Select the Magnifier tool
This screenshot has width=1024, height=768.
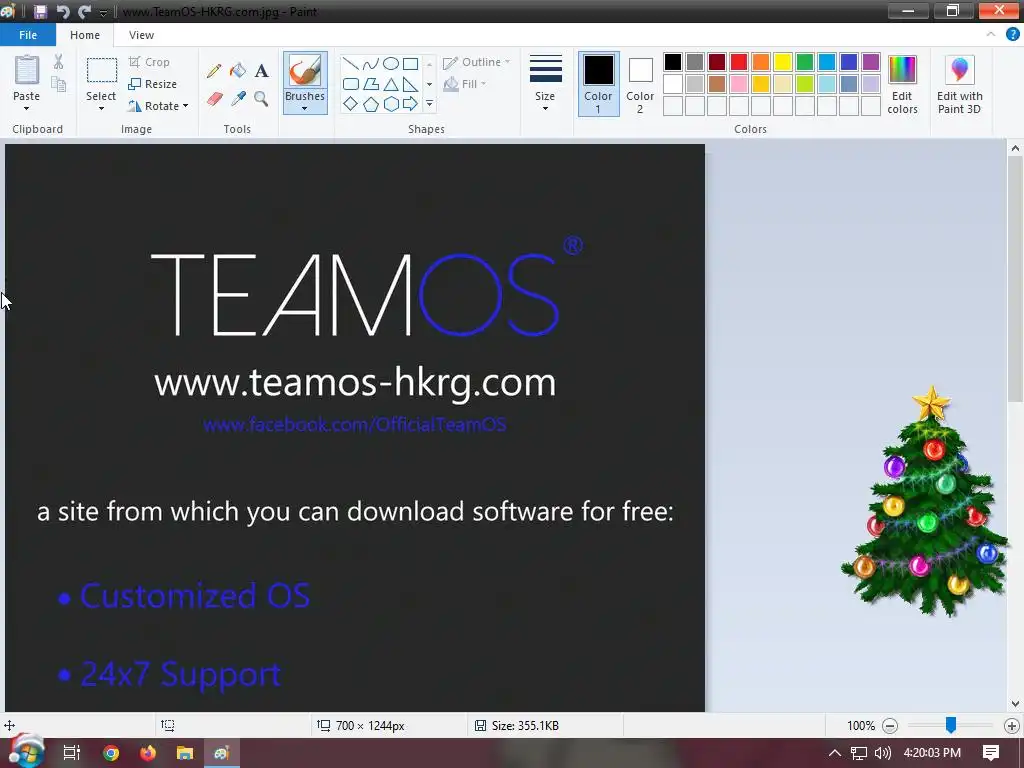(x=261, y=99)
